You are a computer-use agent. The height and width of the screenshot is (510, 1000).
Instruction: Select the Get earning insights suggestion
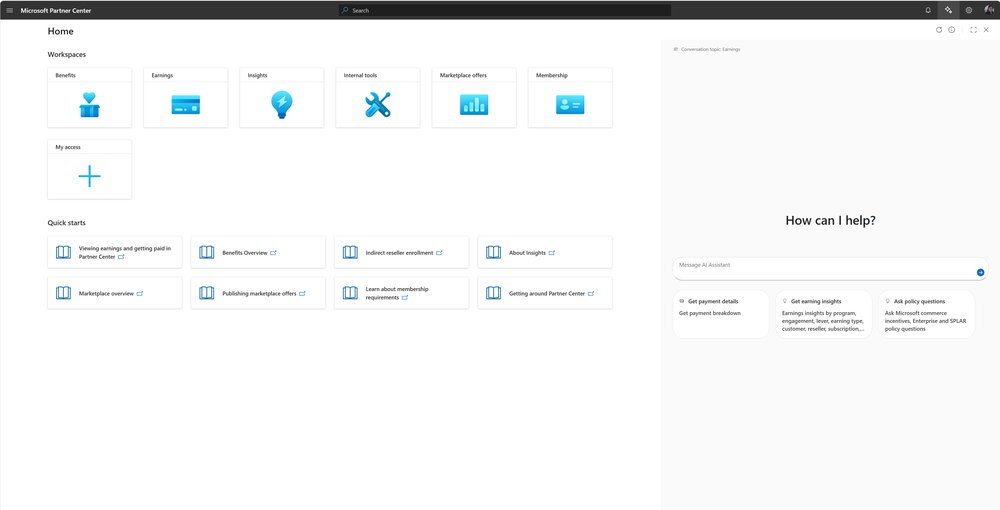824,314
